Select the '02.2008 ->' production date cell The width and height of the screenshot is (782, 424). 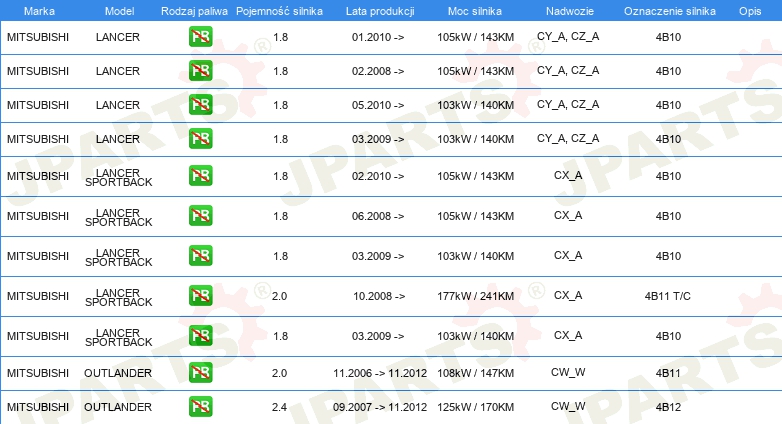coord(378,71)
